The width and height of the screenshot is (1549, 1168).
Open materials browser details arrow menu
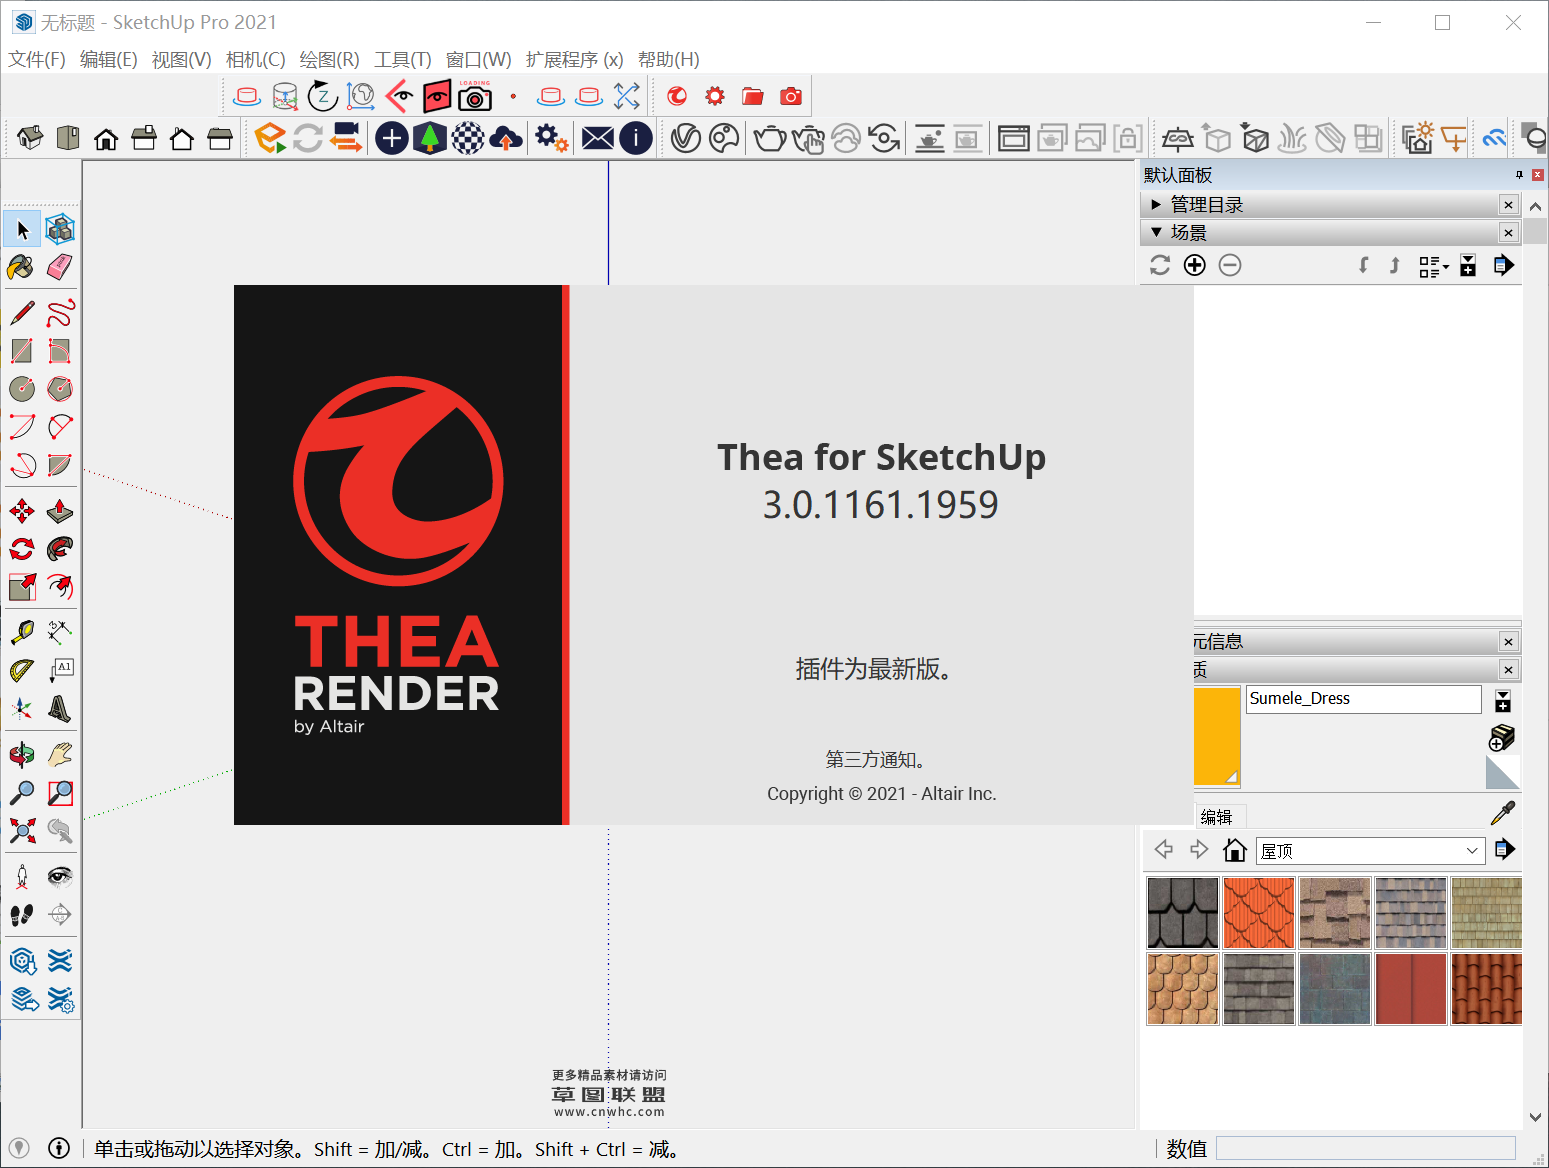pyautogui.click(x=1503, y=850)
